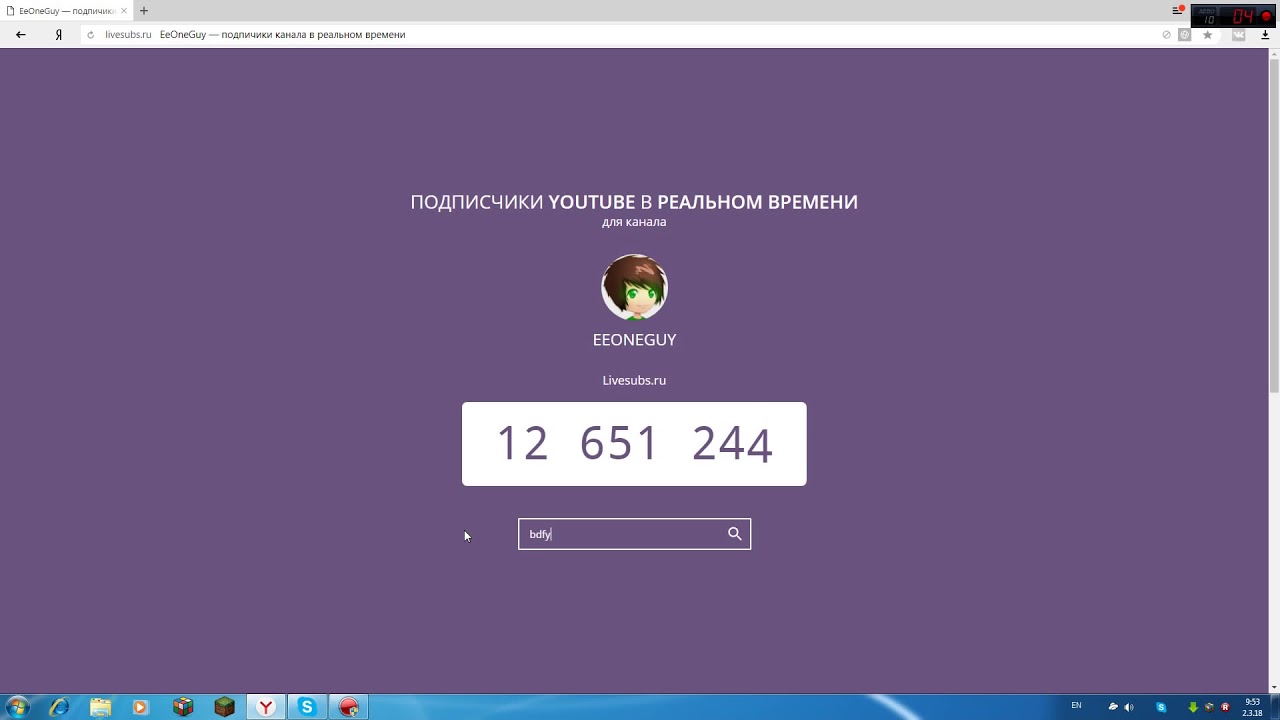Click the taskbar clock showing 9:53
The height and width of the screenshot is (720, 1280).
[x=1252, y=707]
